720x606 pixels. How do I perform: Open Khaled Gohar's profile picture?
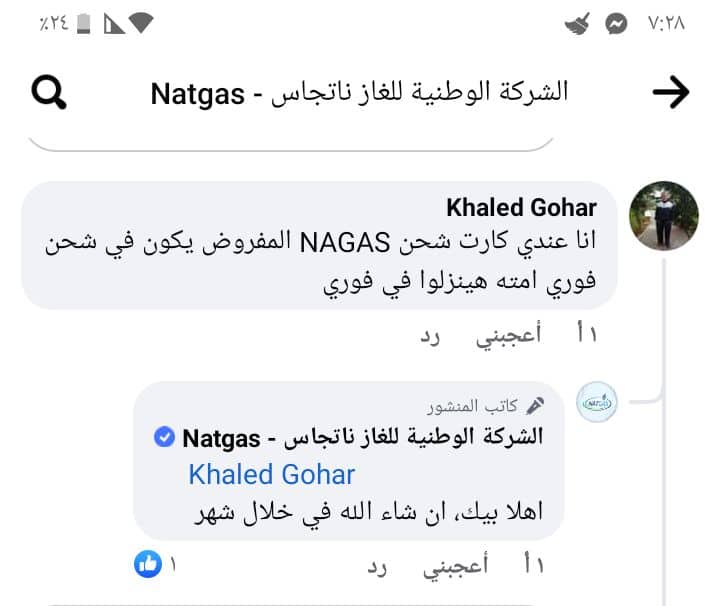pos(663,215)
